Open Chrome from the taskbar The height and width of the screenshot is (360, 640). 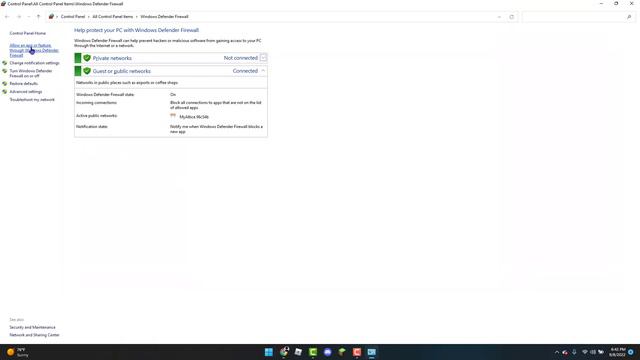click(x=284, y=352)
